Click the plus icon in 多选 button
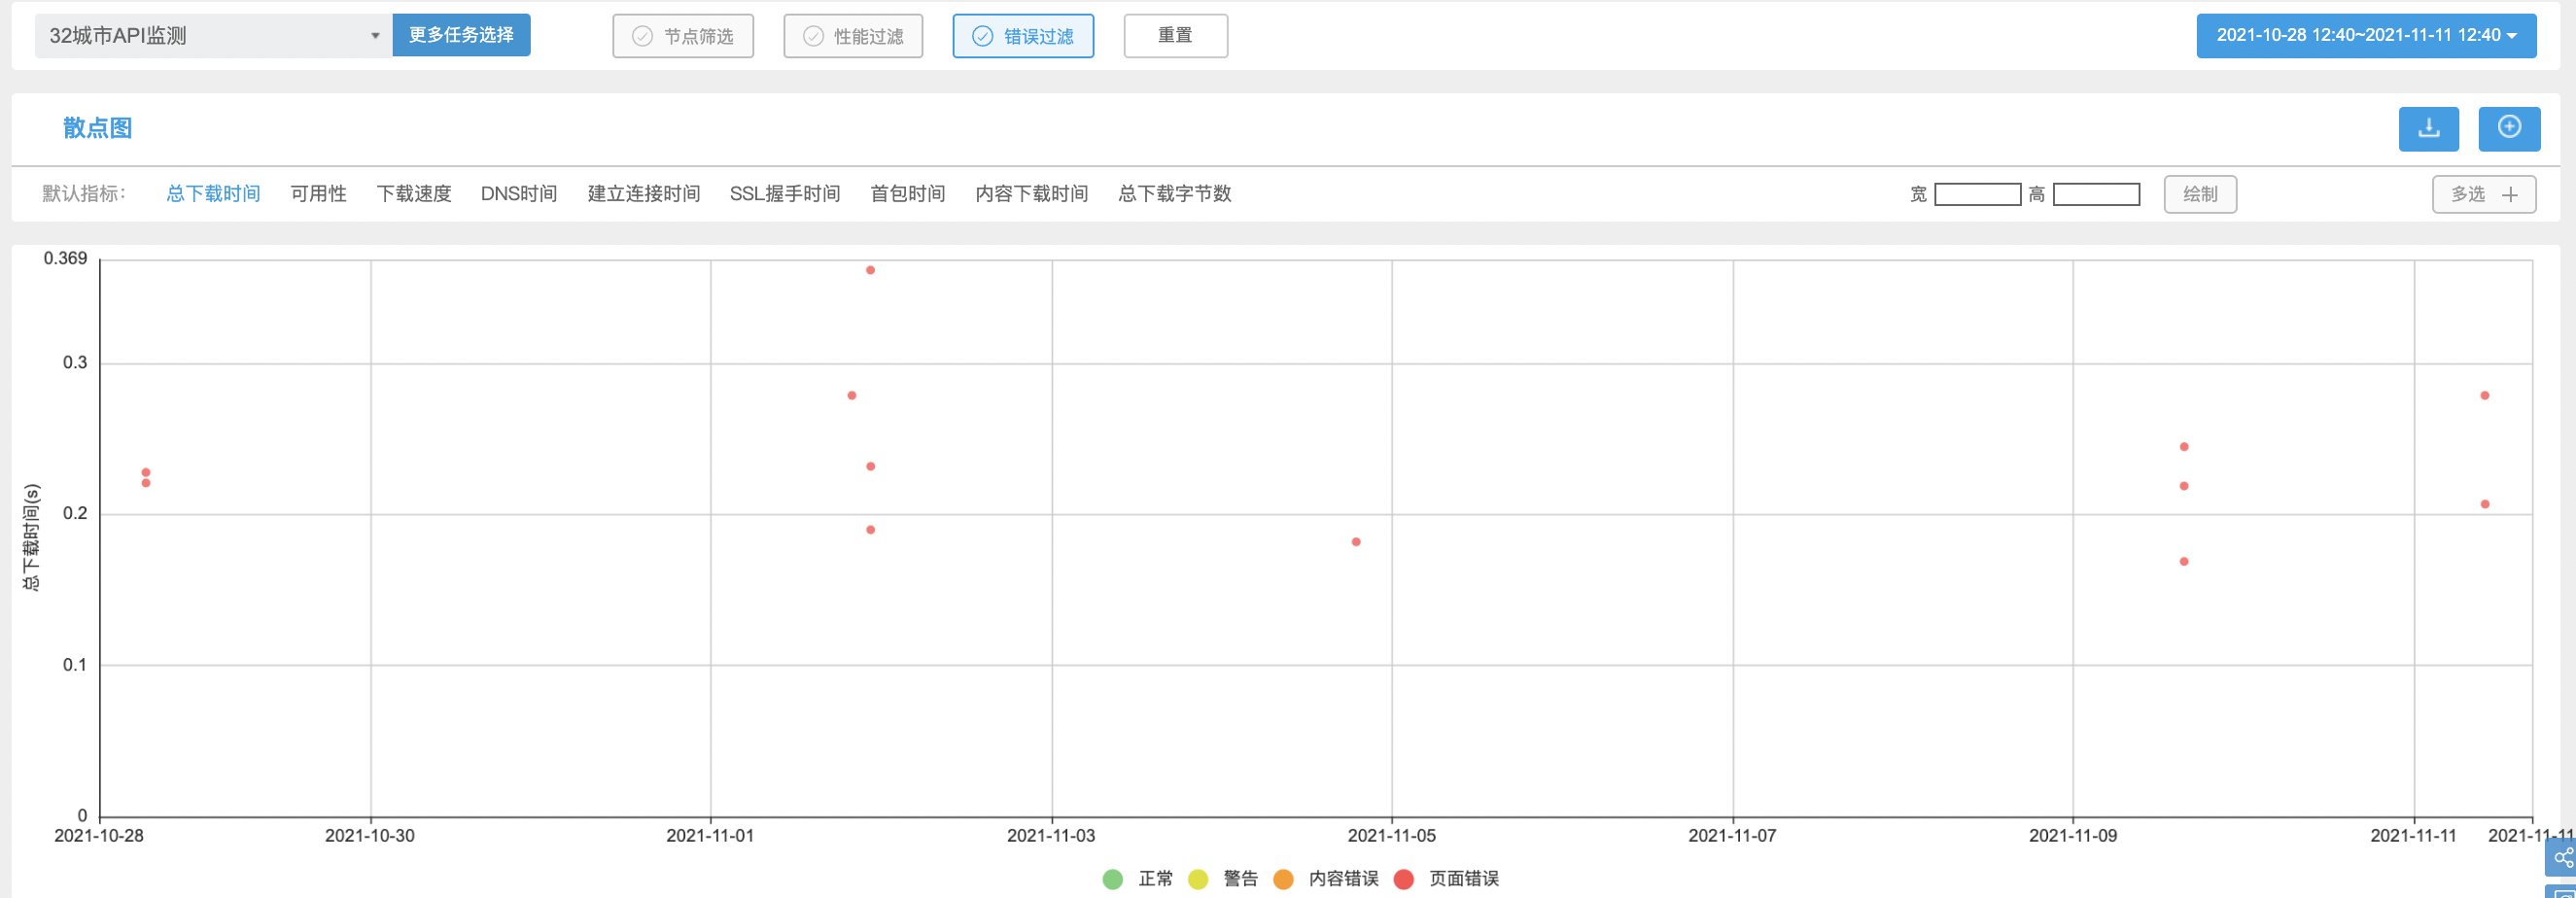 click(x=2509, y=194)
